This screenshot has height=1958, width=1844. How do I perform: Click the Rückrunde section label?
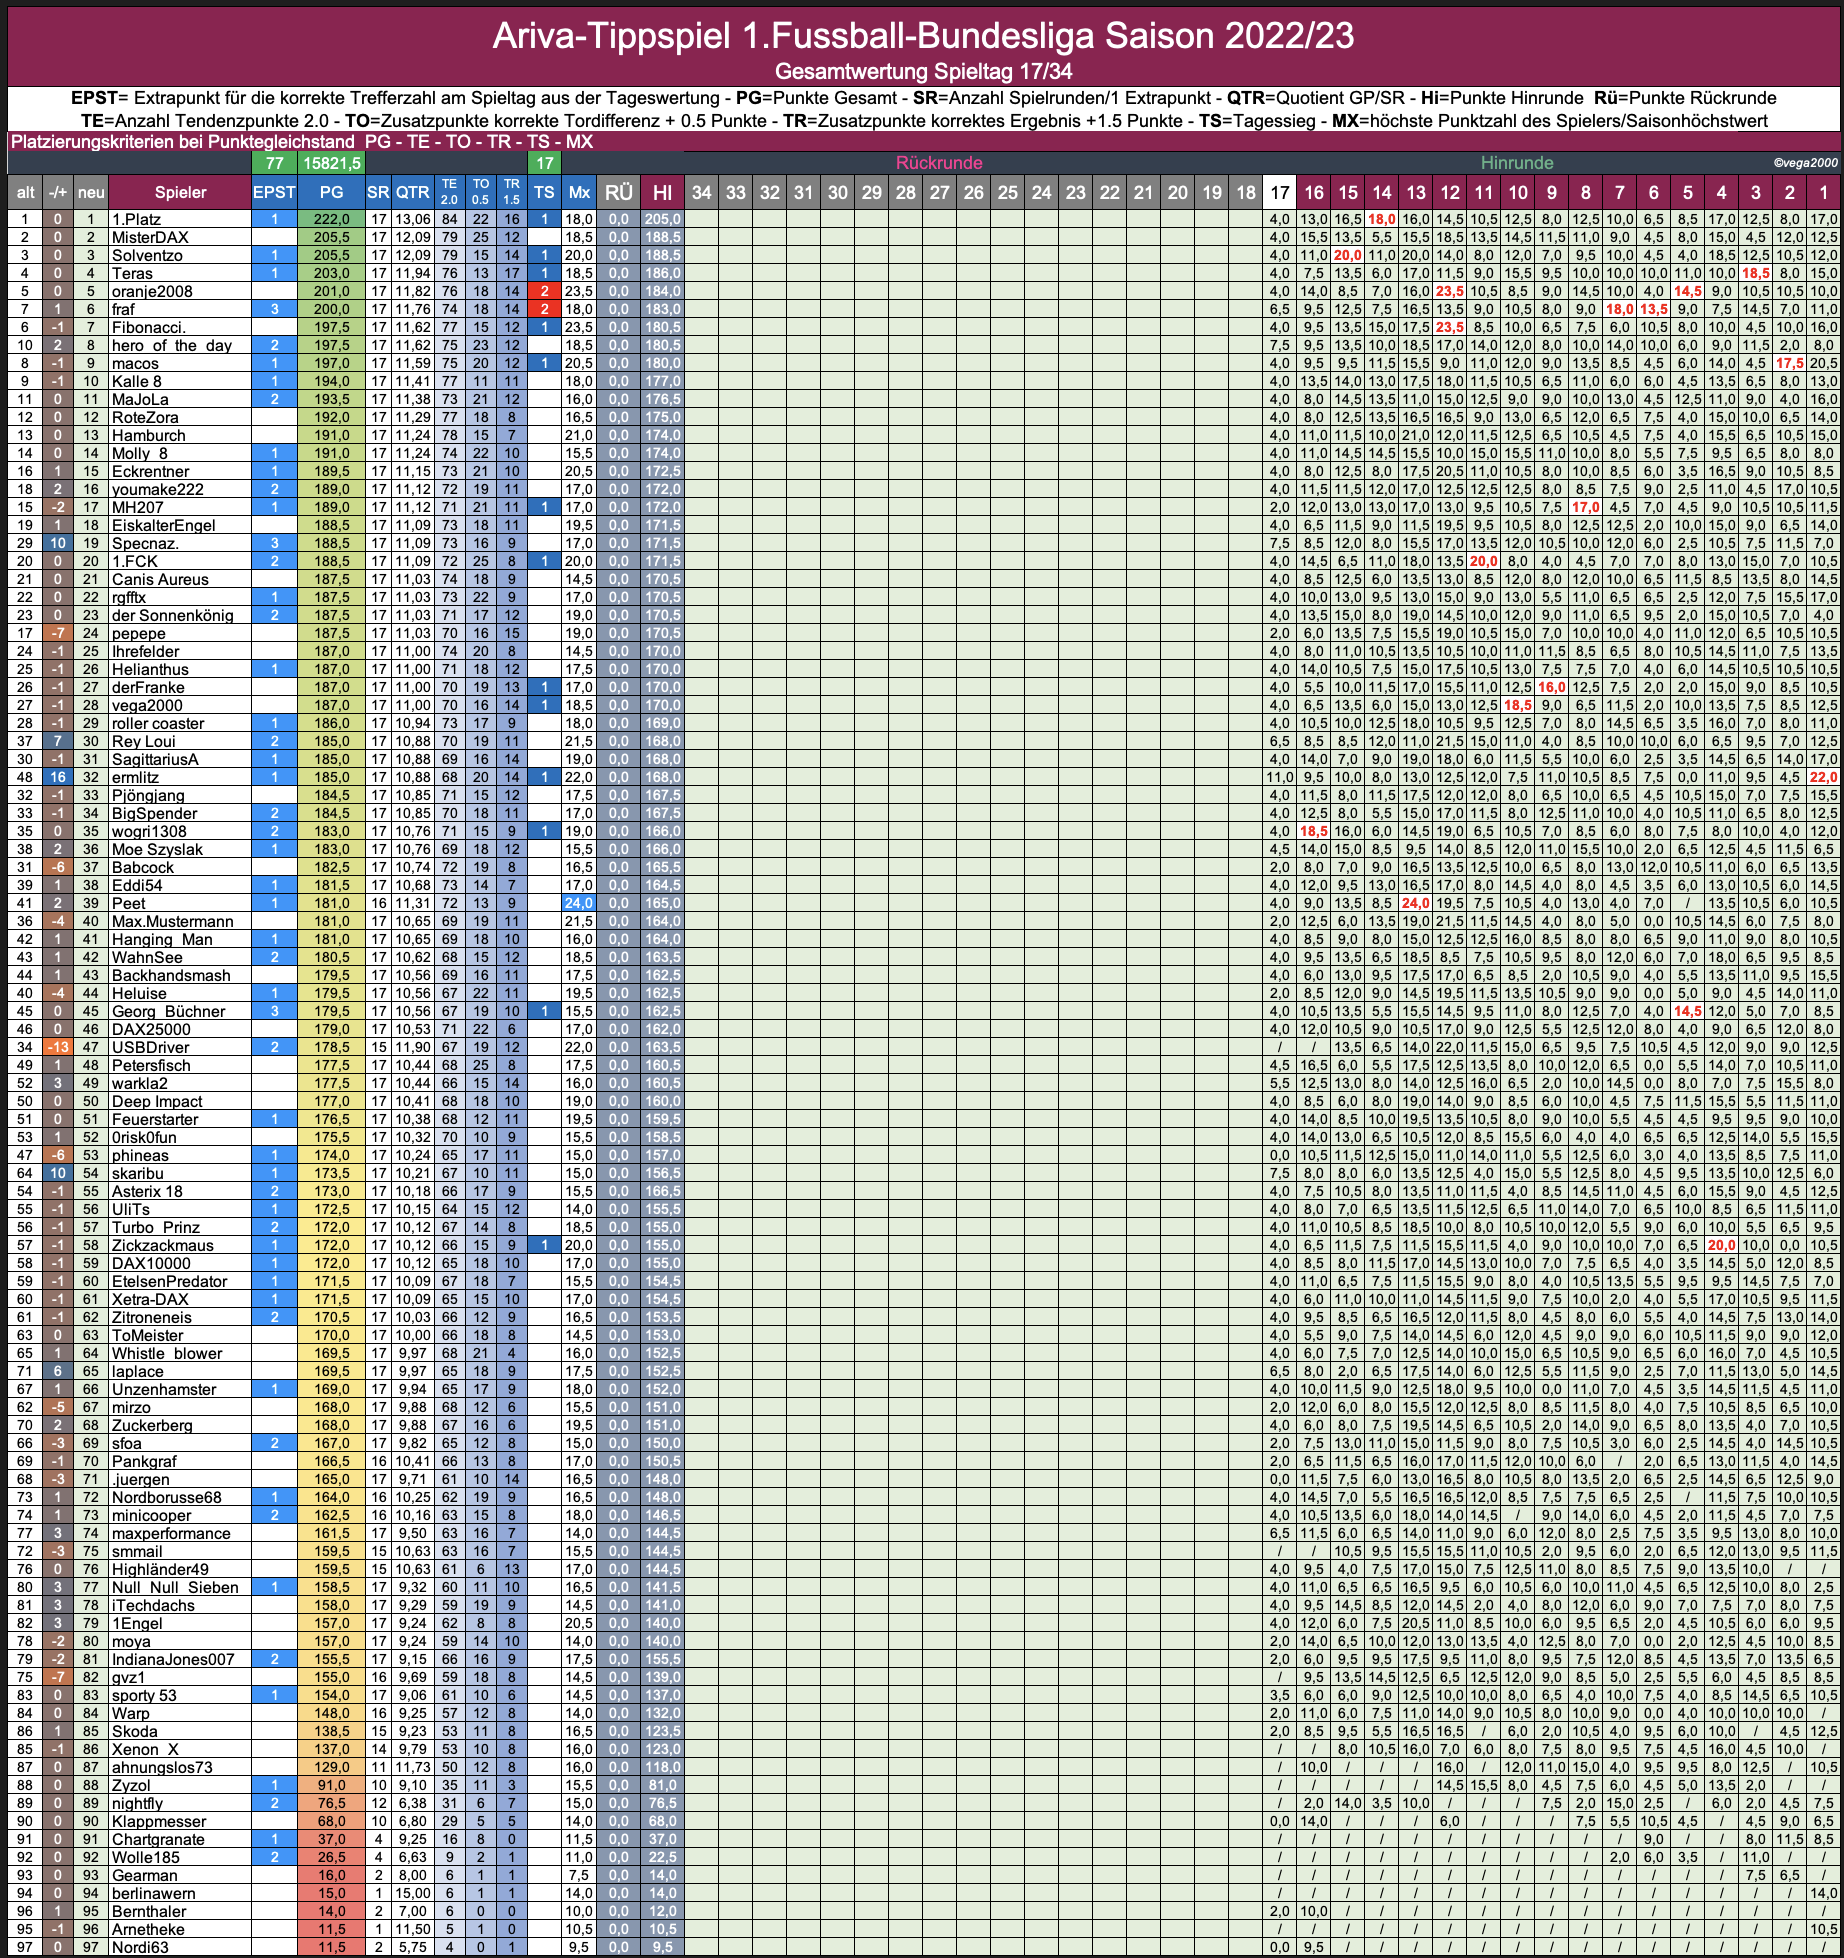coord(939,163)
